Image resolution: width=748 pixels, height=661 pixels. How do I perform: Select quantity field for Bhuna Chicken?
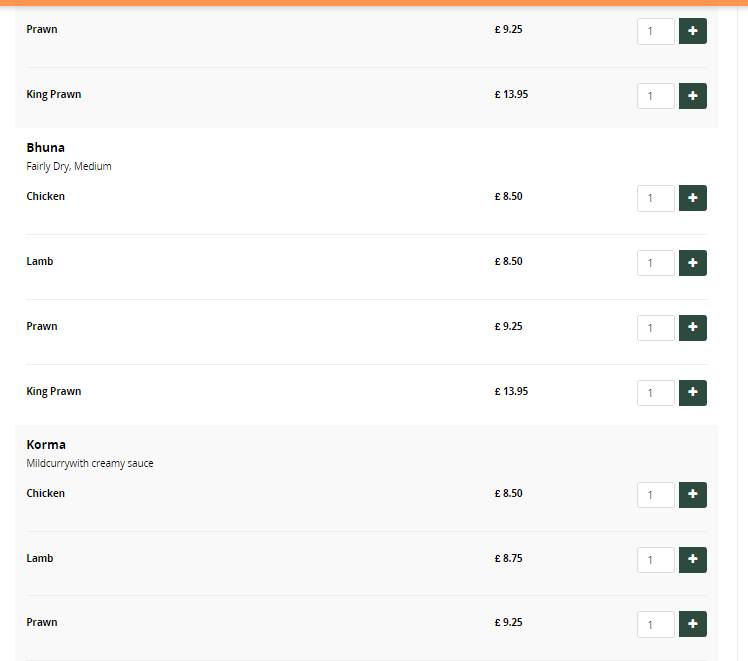coord(656,198)
